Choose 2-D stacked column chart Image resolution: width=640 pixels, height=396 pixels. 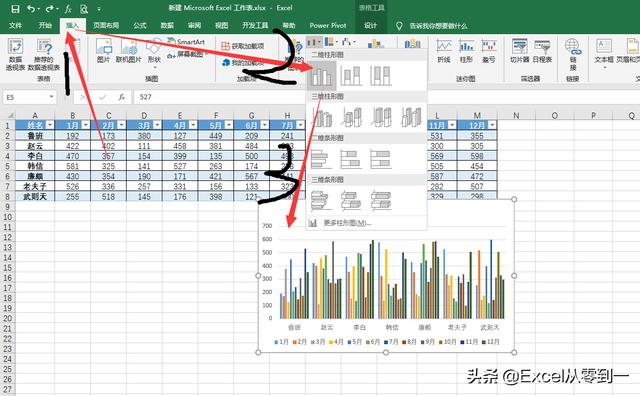coord(351,76)
